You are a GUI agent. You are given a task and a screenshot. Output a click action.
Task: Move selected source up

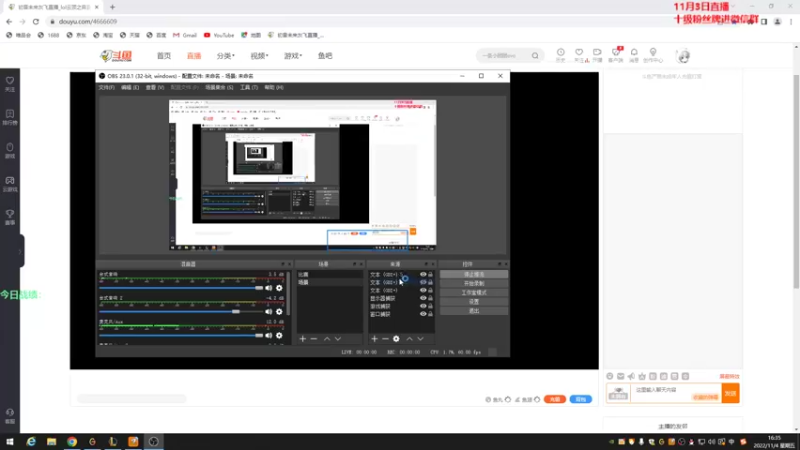click(x=409, y=339)
